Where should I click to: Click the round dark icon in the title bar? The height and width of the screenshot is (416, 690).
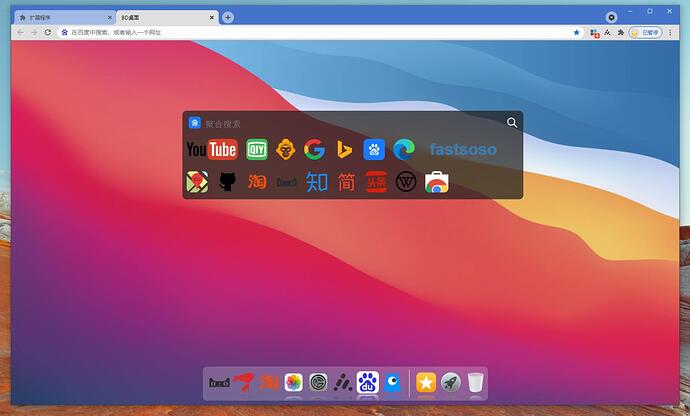[611, 17]
